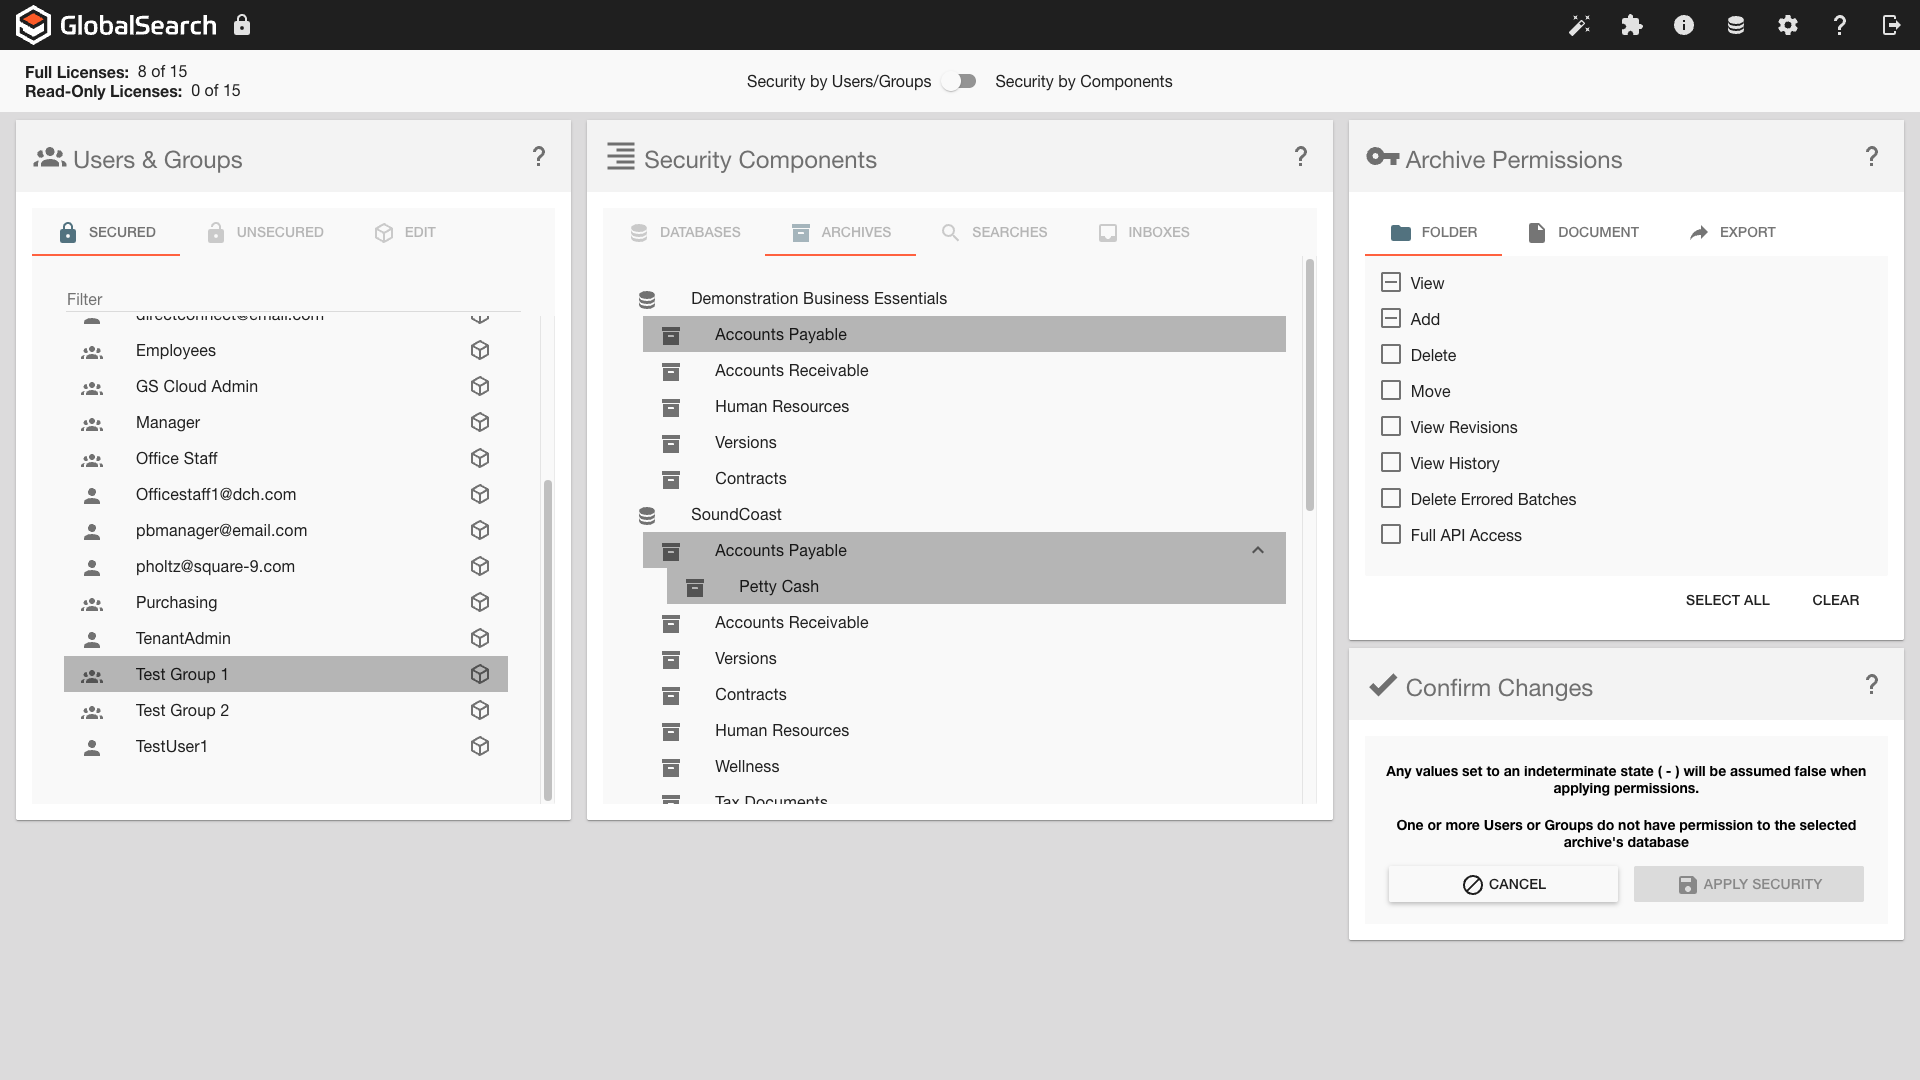Click the info circle icon in header

coord(1684,25)
